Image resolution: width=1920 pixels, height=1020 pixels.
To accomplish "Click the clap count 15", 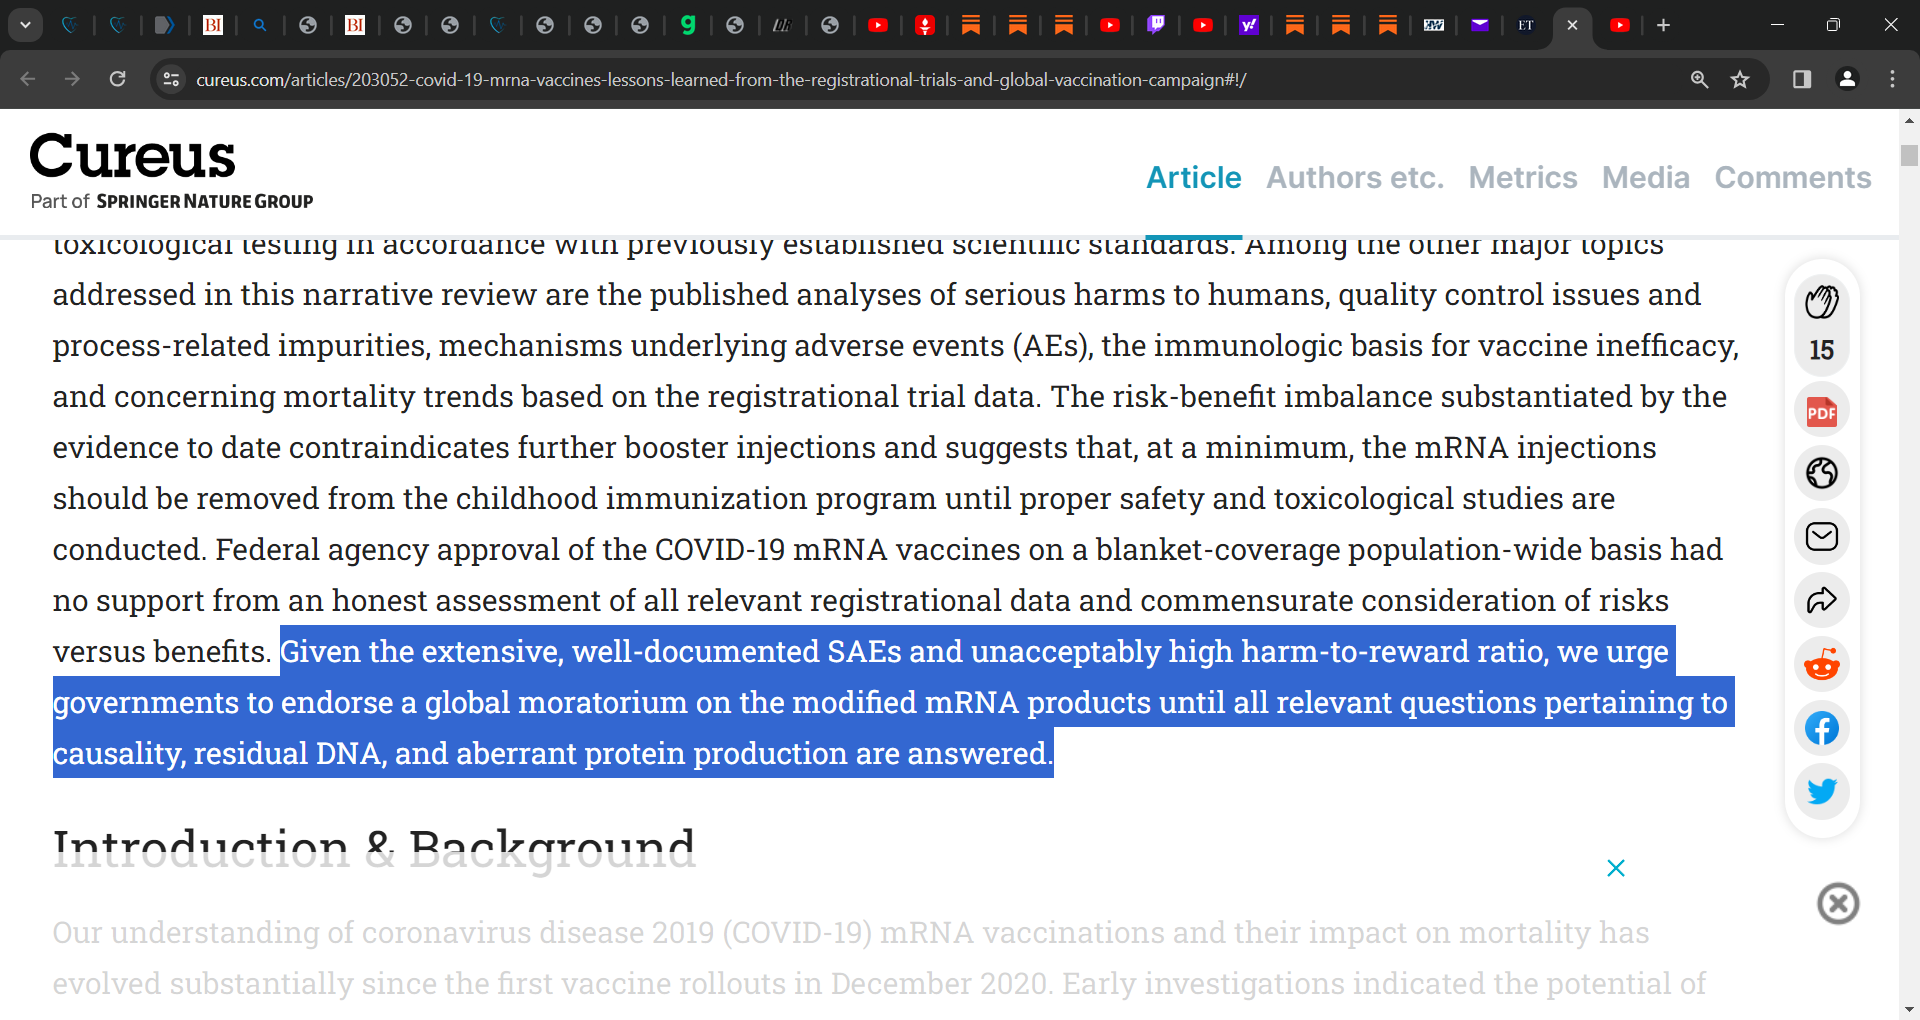I will pyautogui.click(x=1821, y=350).
